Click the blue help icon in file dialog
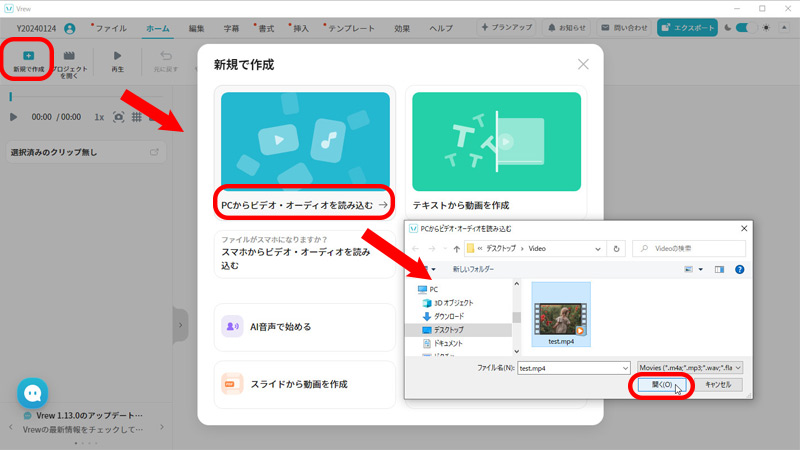 pos(739,269)
